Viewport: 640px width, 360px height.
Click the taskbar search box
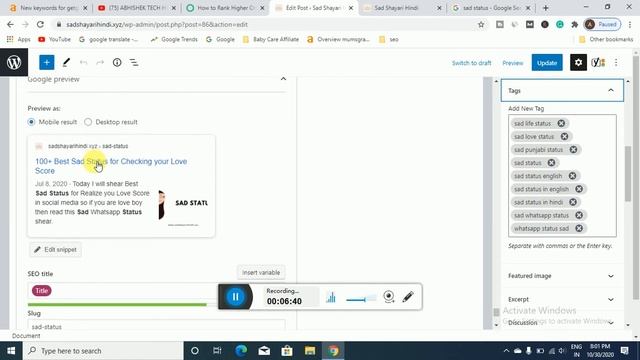pyautogui.click(x=103, y=351)
